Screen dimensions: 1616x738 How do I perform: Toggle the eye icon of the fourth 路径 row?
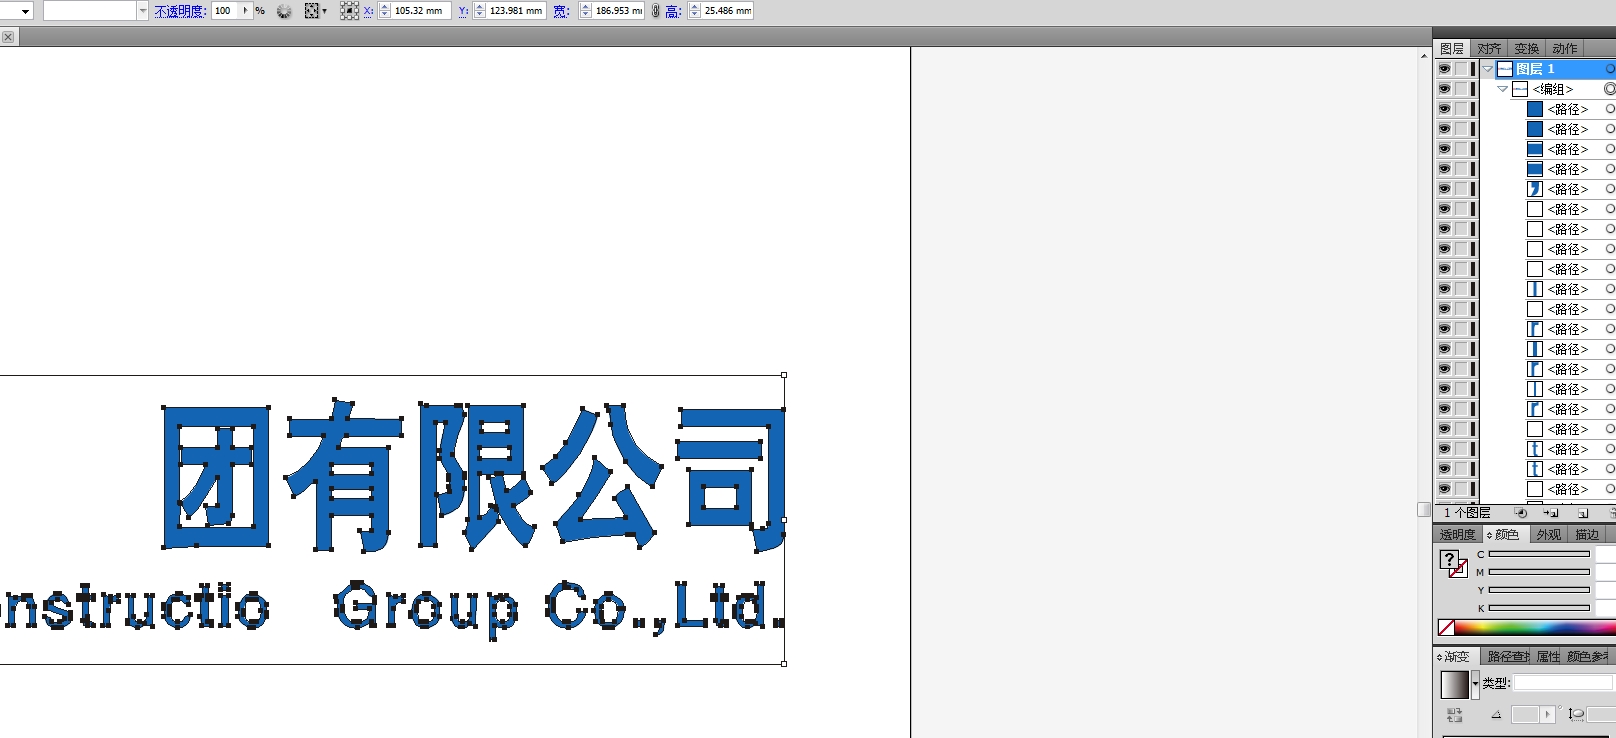(x=1444, y=169)
